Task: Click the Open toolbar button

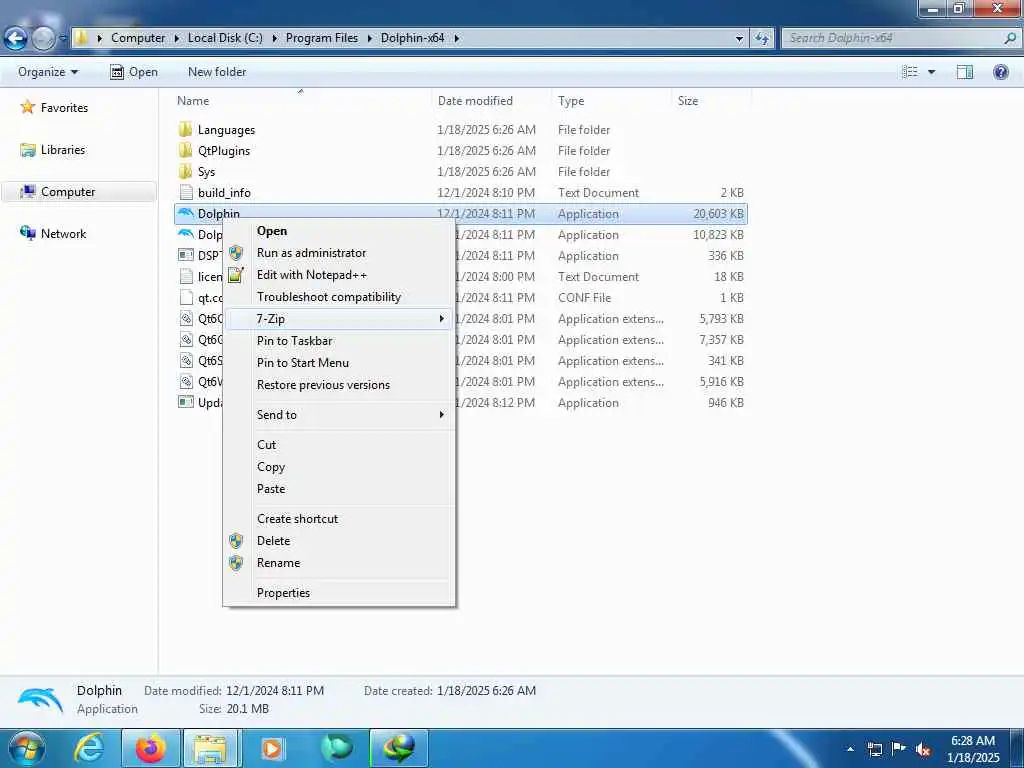Action: pos(134,72)
